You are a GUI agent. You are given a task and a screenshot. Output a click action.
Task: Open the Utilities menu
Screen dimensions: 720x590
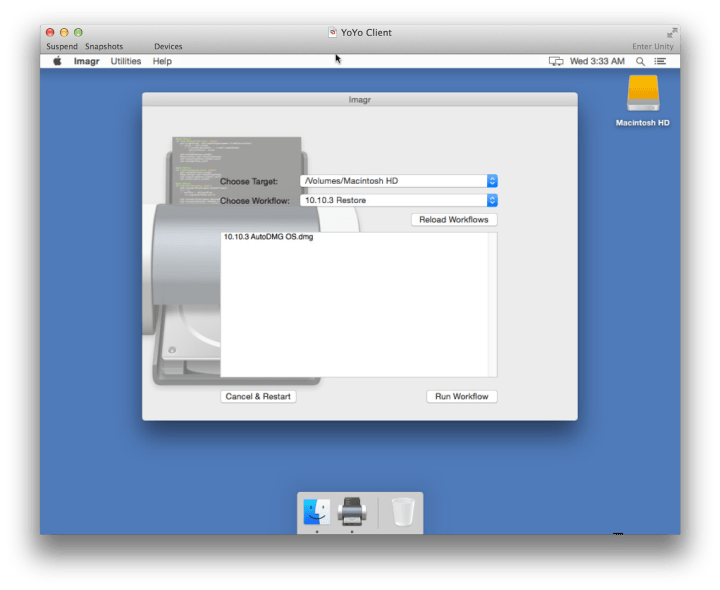click(x=125, y=61)
